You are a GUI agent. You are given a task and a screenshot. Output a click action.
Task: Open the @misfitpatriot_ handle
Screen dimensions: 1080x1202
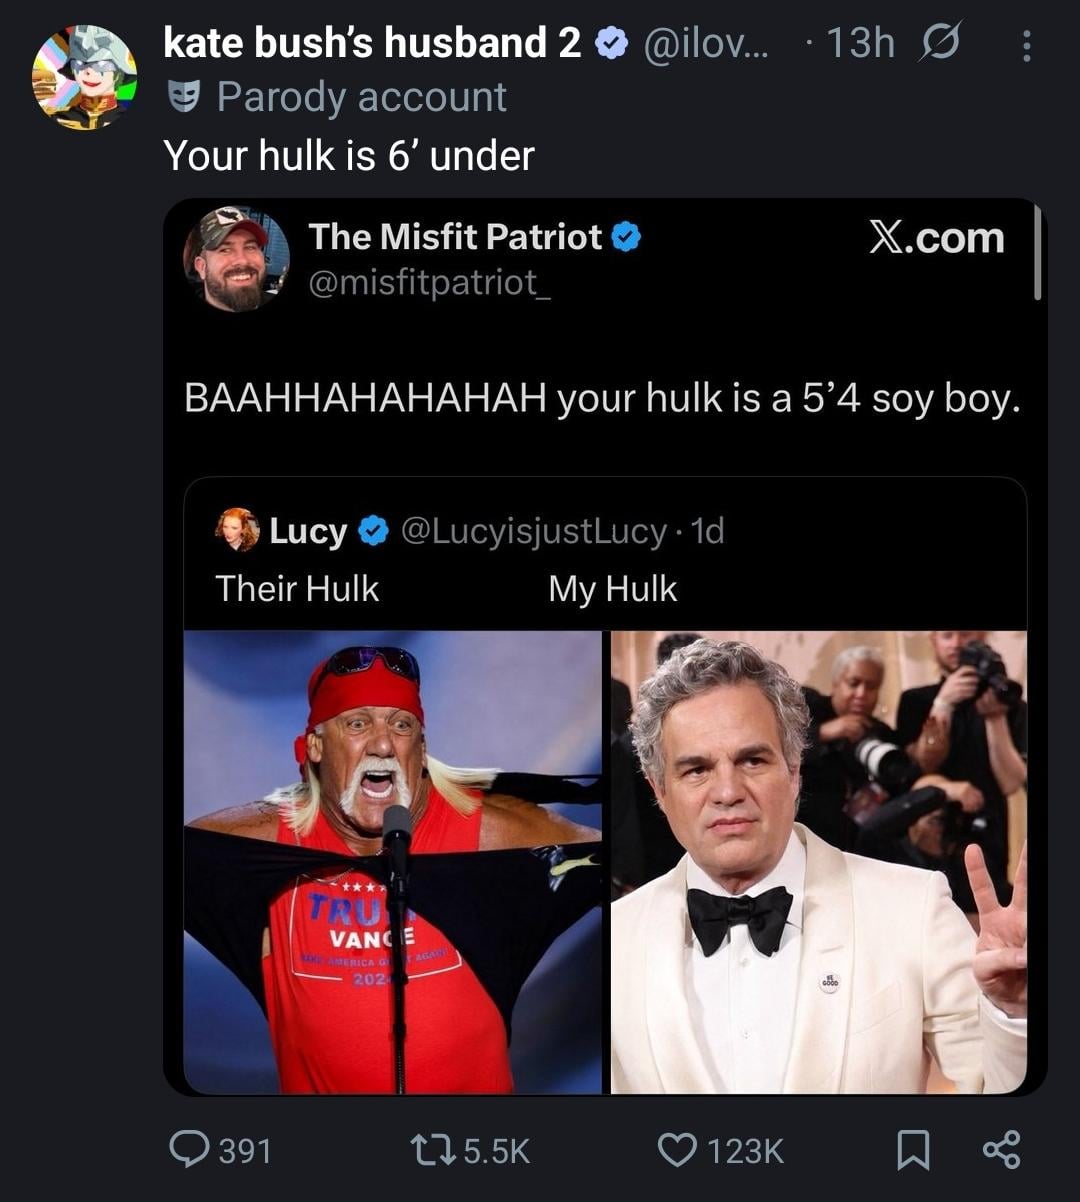click(429, 283)
